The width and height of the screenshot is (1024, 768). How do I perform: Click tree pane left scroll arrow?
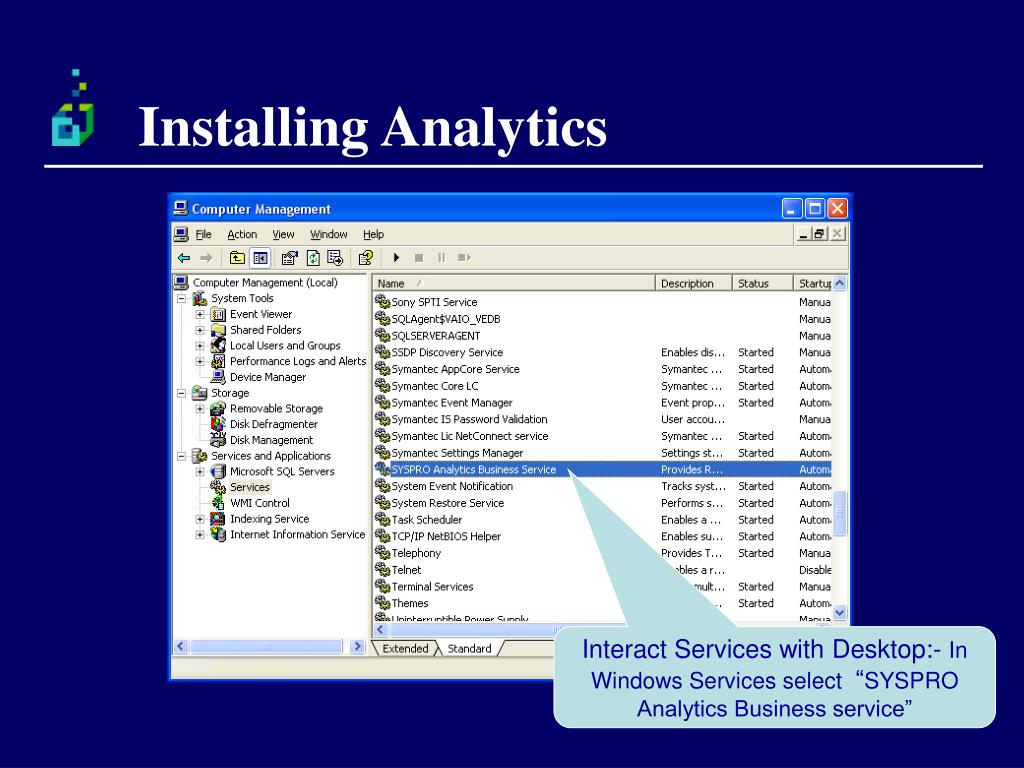tap(181, 647)
